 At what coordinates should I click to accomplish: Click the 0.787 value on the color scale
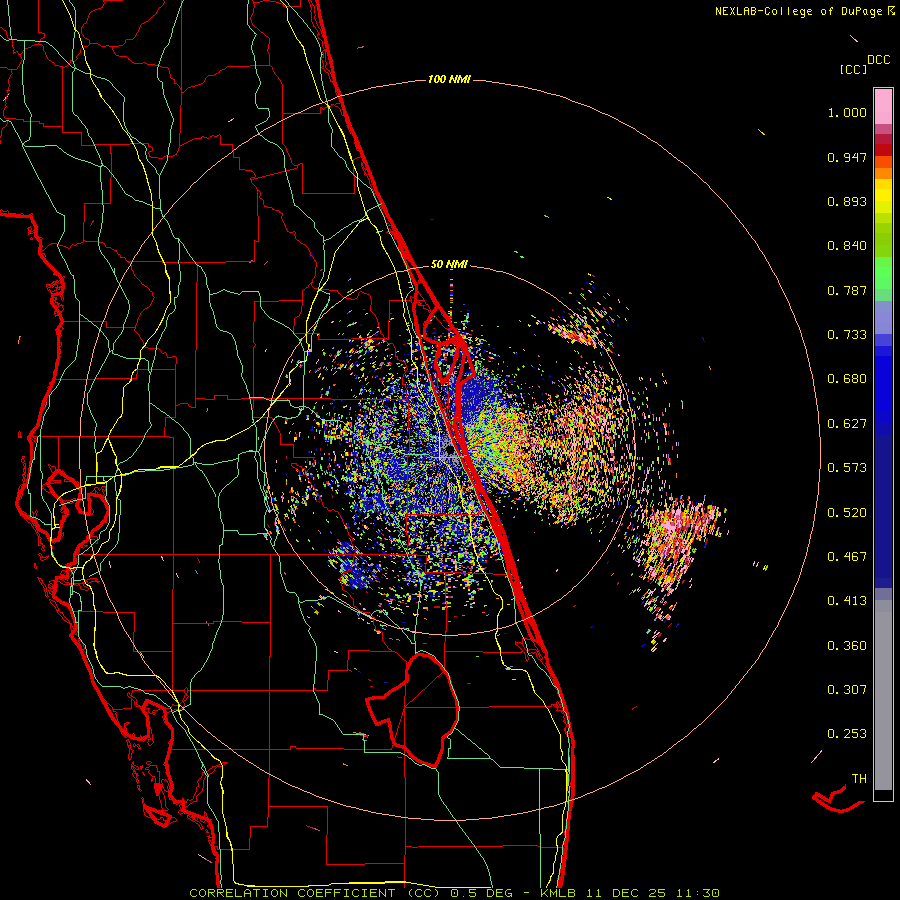point(847,290)
